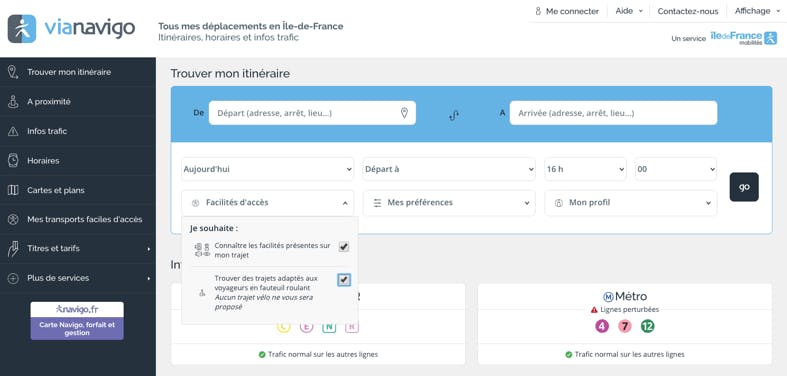The width and height of the screenshot is (787, 376).
Task: Open the Mon profil dropdown
Action: (x=631, y=203)
